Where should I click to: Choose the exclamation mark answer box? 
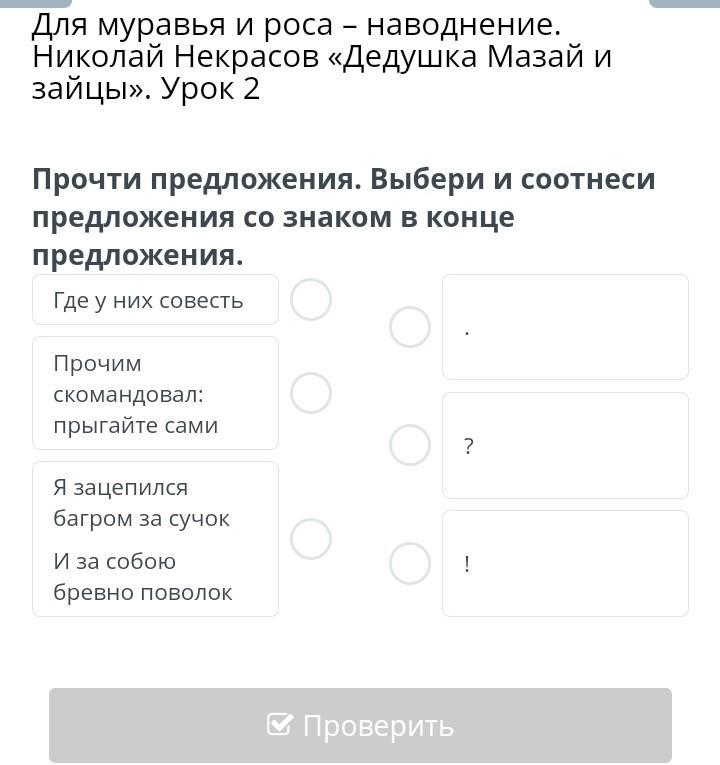tap(565, 563)
